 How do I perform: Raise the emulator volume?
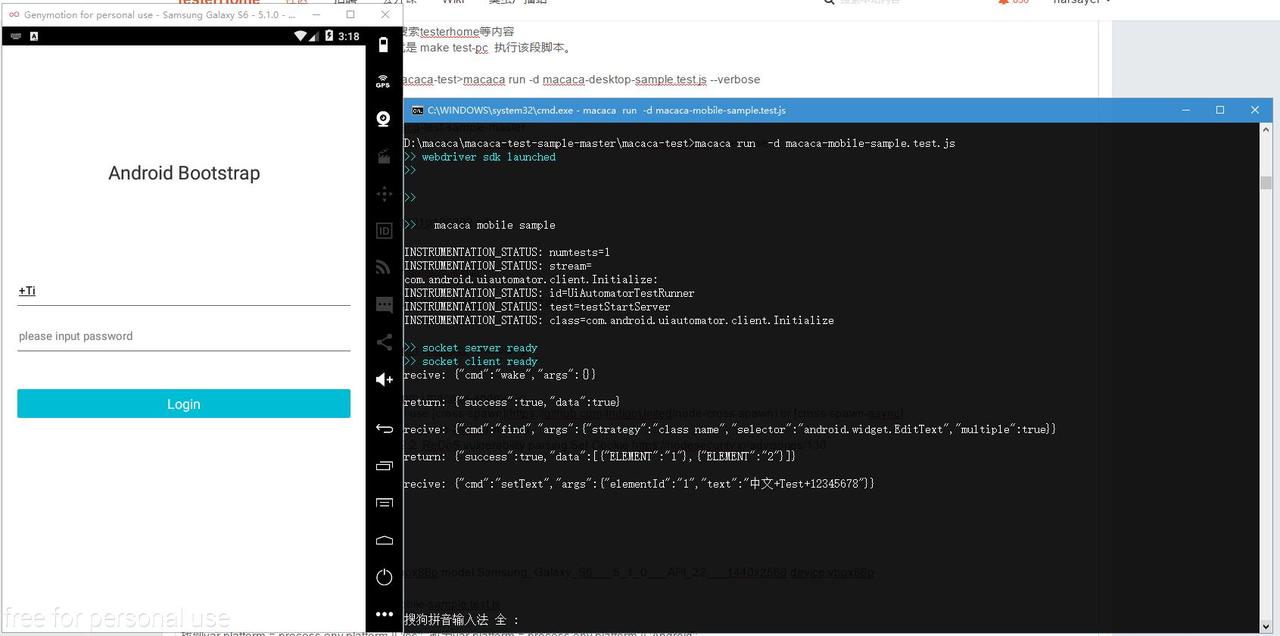pos(384,379)
